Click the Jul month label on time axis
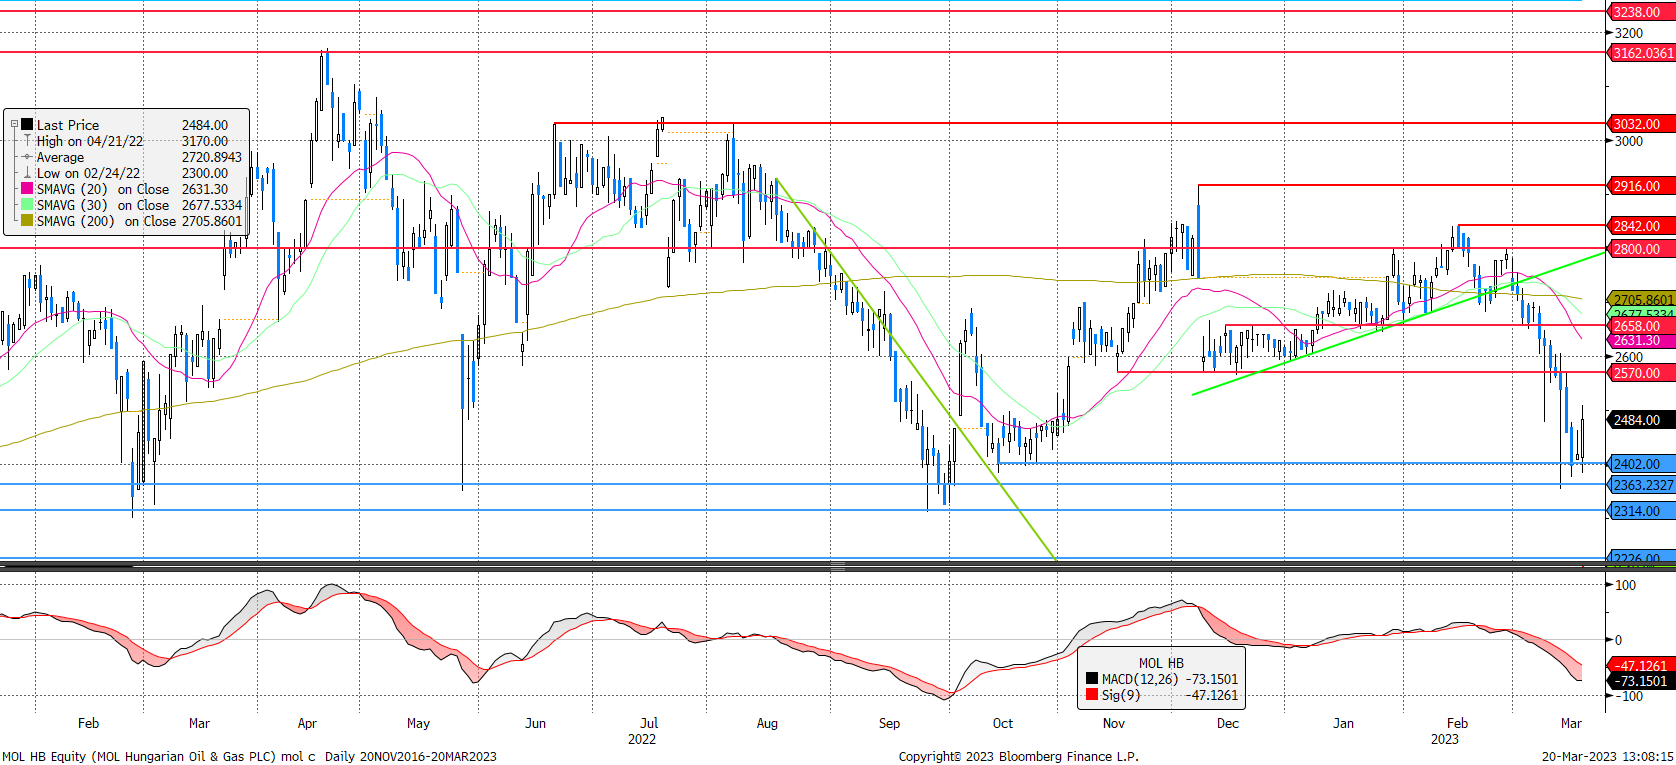 tap(649, 723)
